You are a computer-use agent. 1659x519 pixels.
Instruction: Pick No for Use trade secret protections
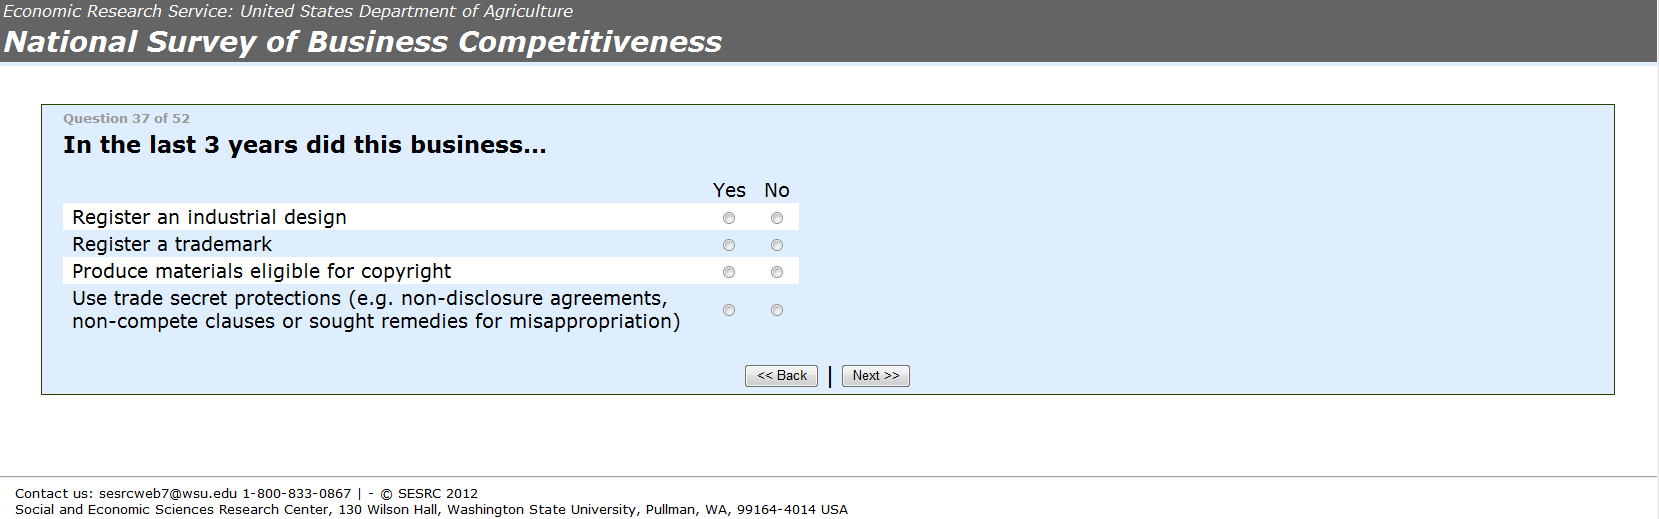(x=777, y=310)
